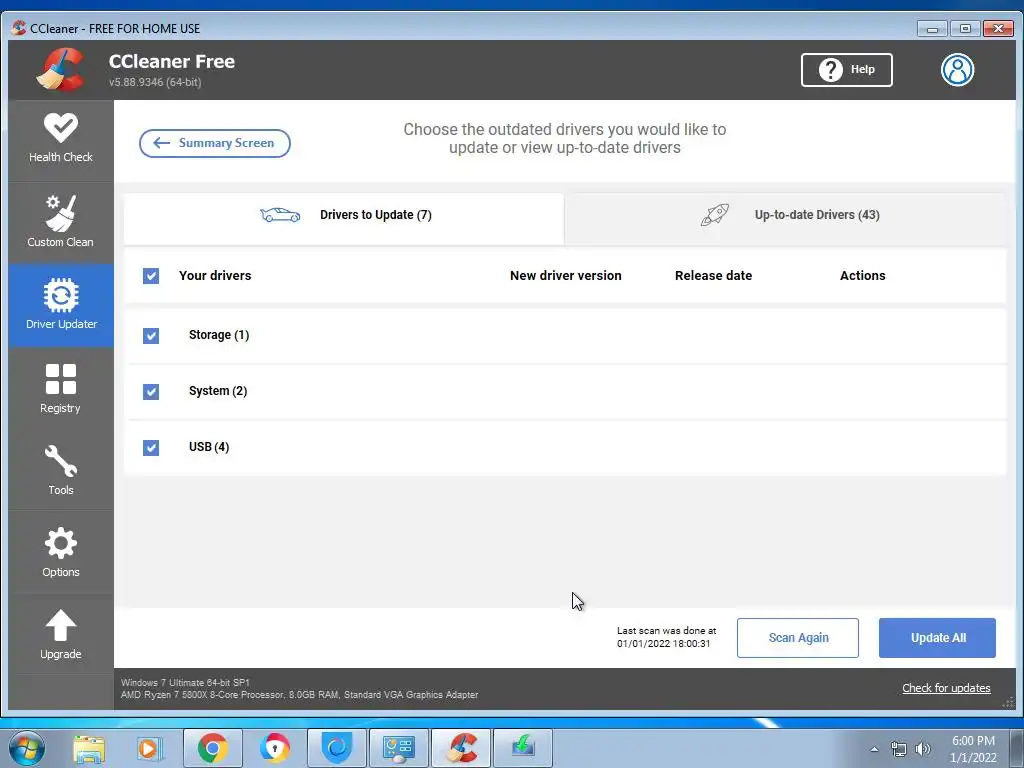Open the Windows Start menu
This screenshot has height=768, width=1024.
[27, 748]
